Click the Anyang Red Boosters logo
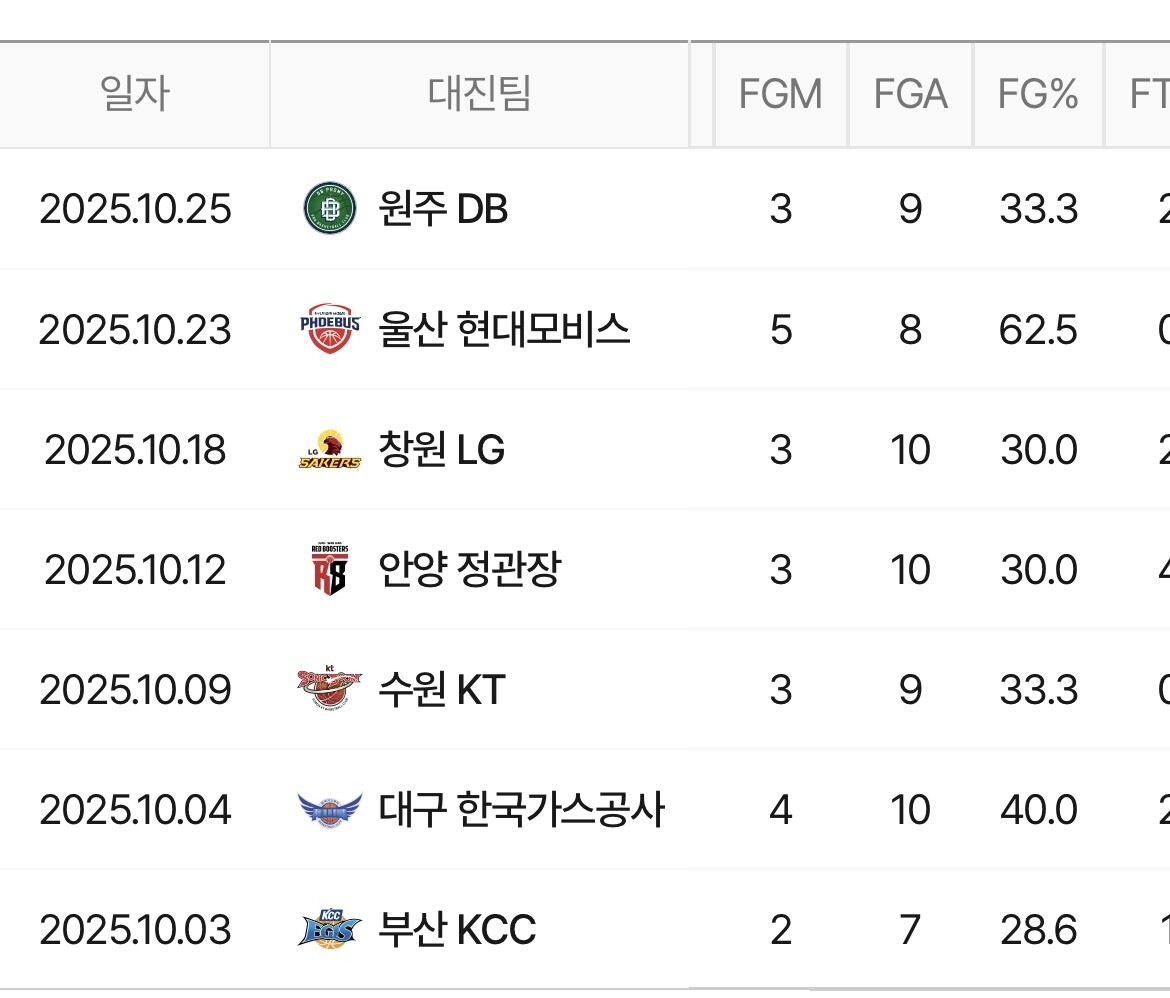 [330, 570]
